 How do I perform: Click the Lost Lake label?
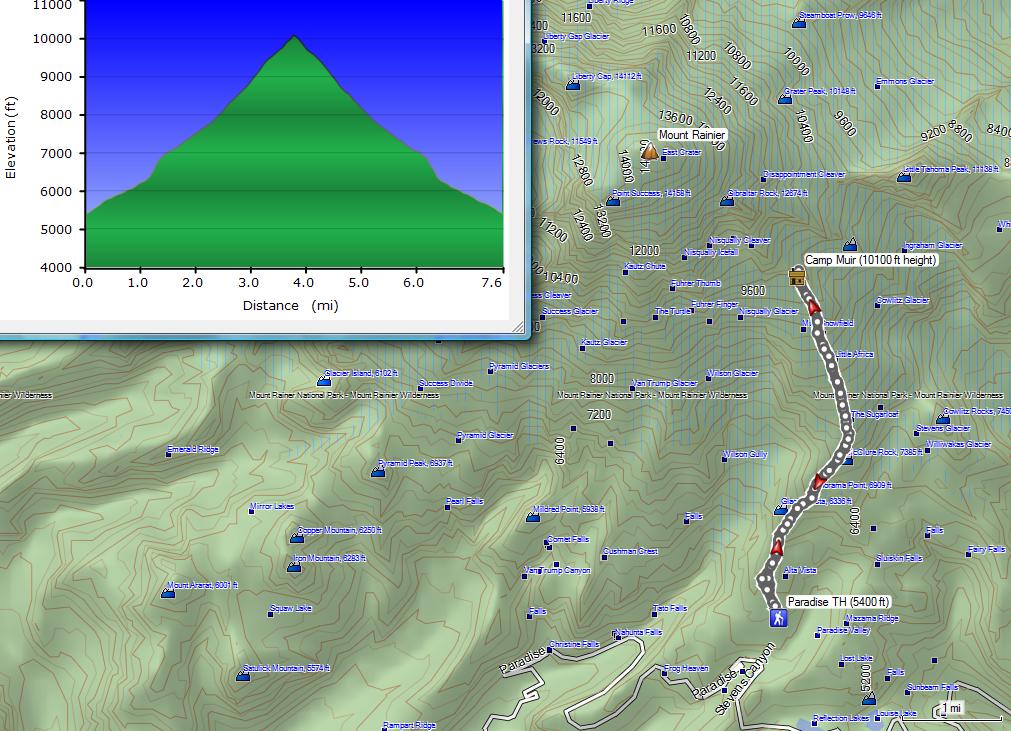(856, 658)
